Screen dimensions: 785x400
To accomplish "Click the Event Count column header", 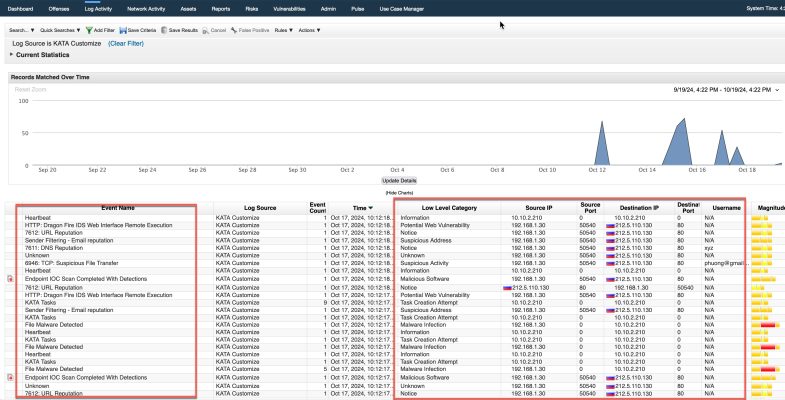I will [x=317, y=208].
